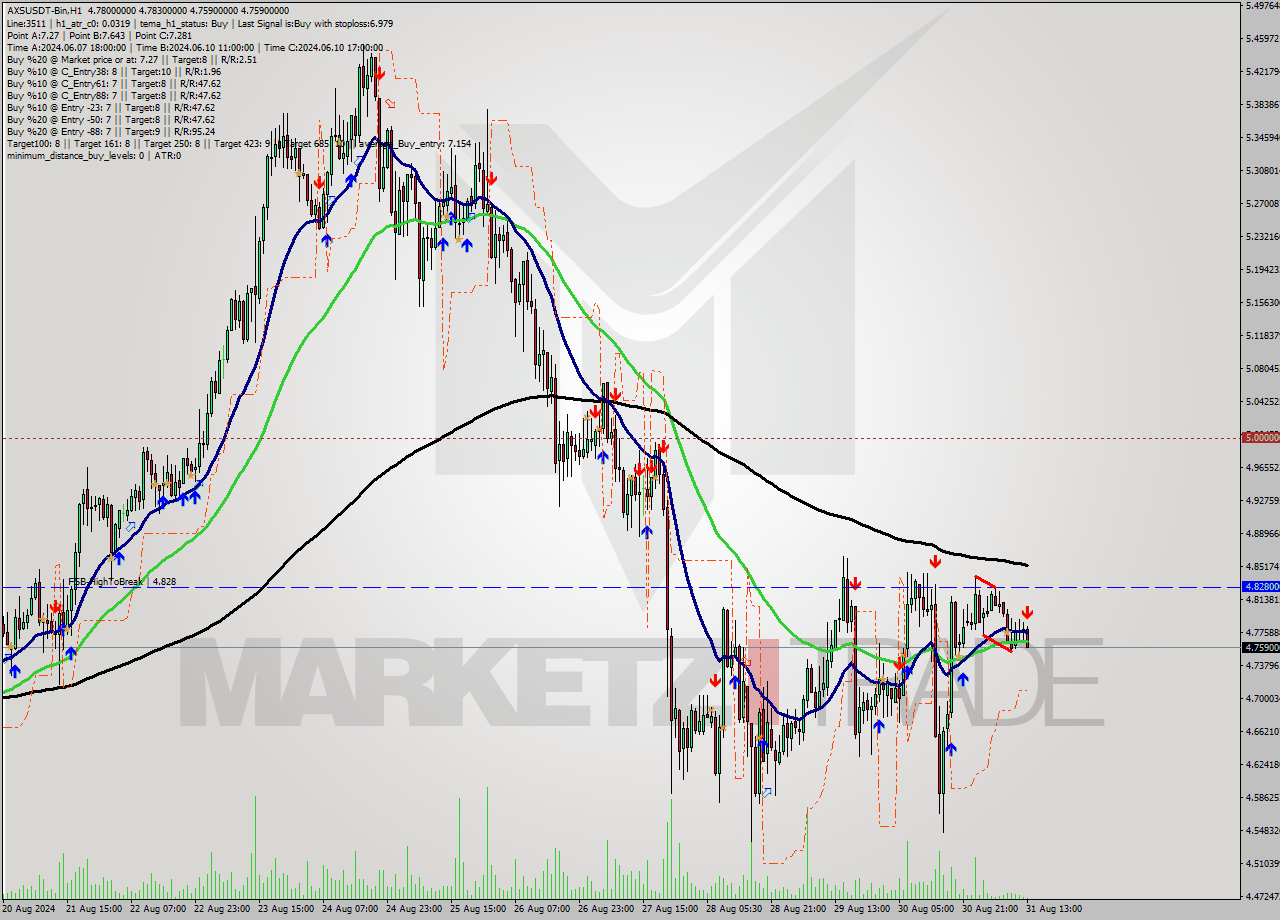Click the '30 Aug 05:00' time axis label
The image size is (1280, 920).
tap(927, 908)
